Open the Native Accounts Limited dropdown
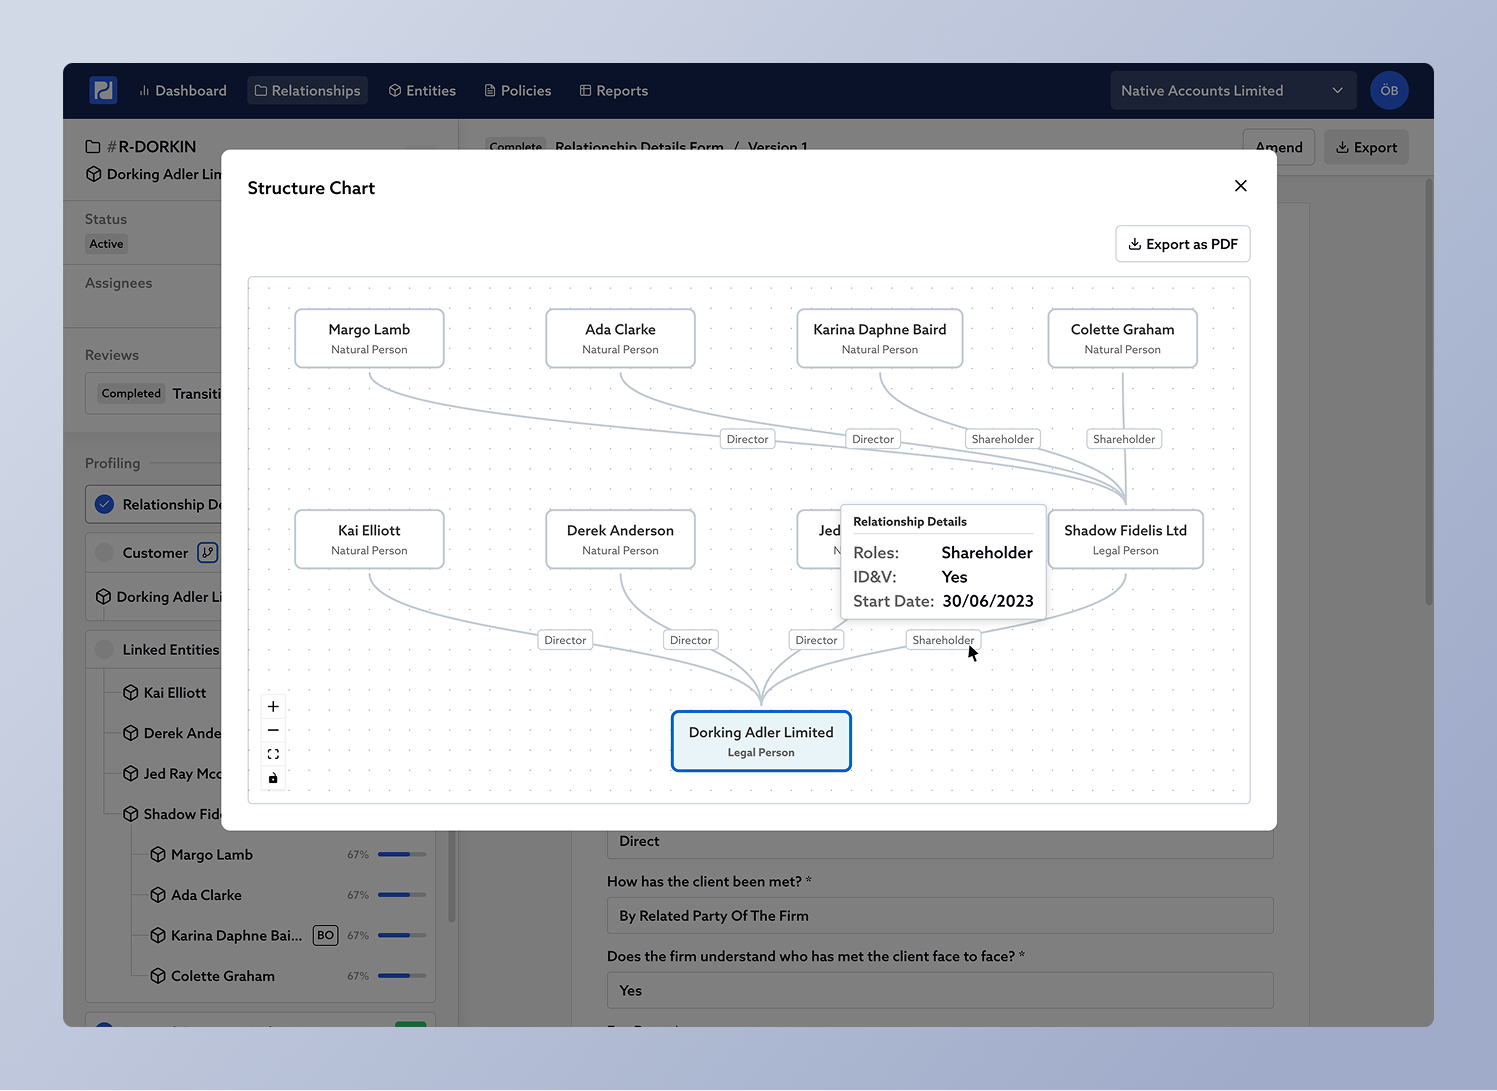 click(1232, 90)
